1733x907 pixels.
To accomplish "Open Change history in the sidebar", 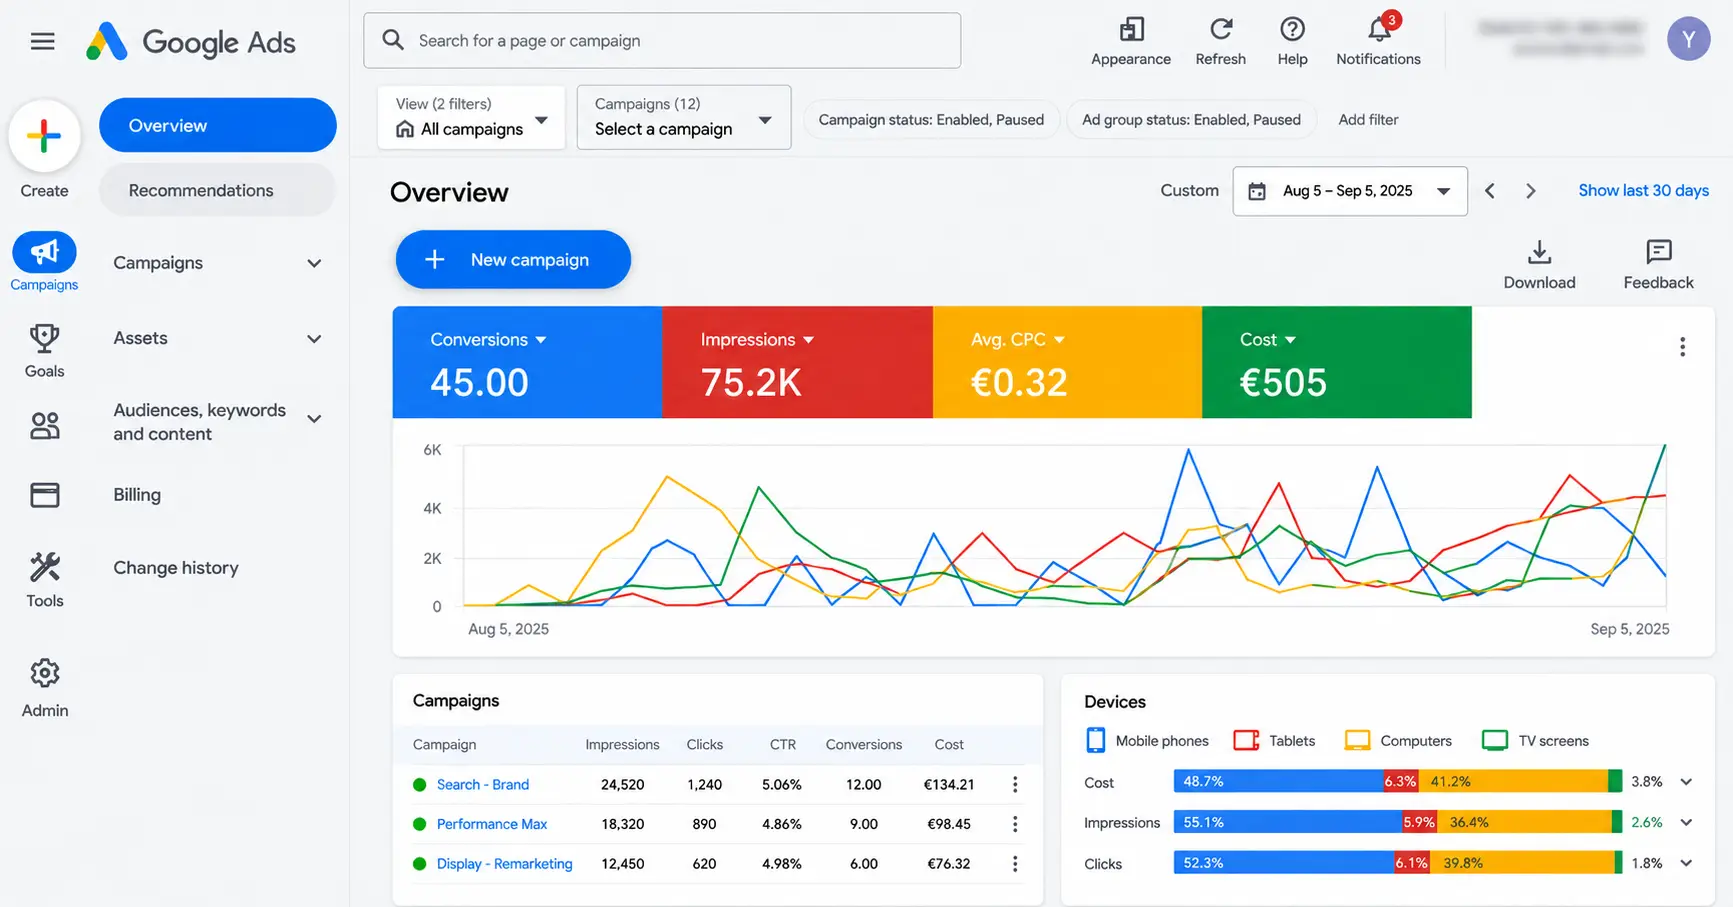I will 176,568.
